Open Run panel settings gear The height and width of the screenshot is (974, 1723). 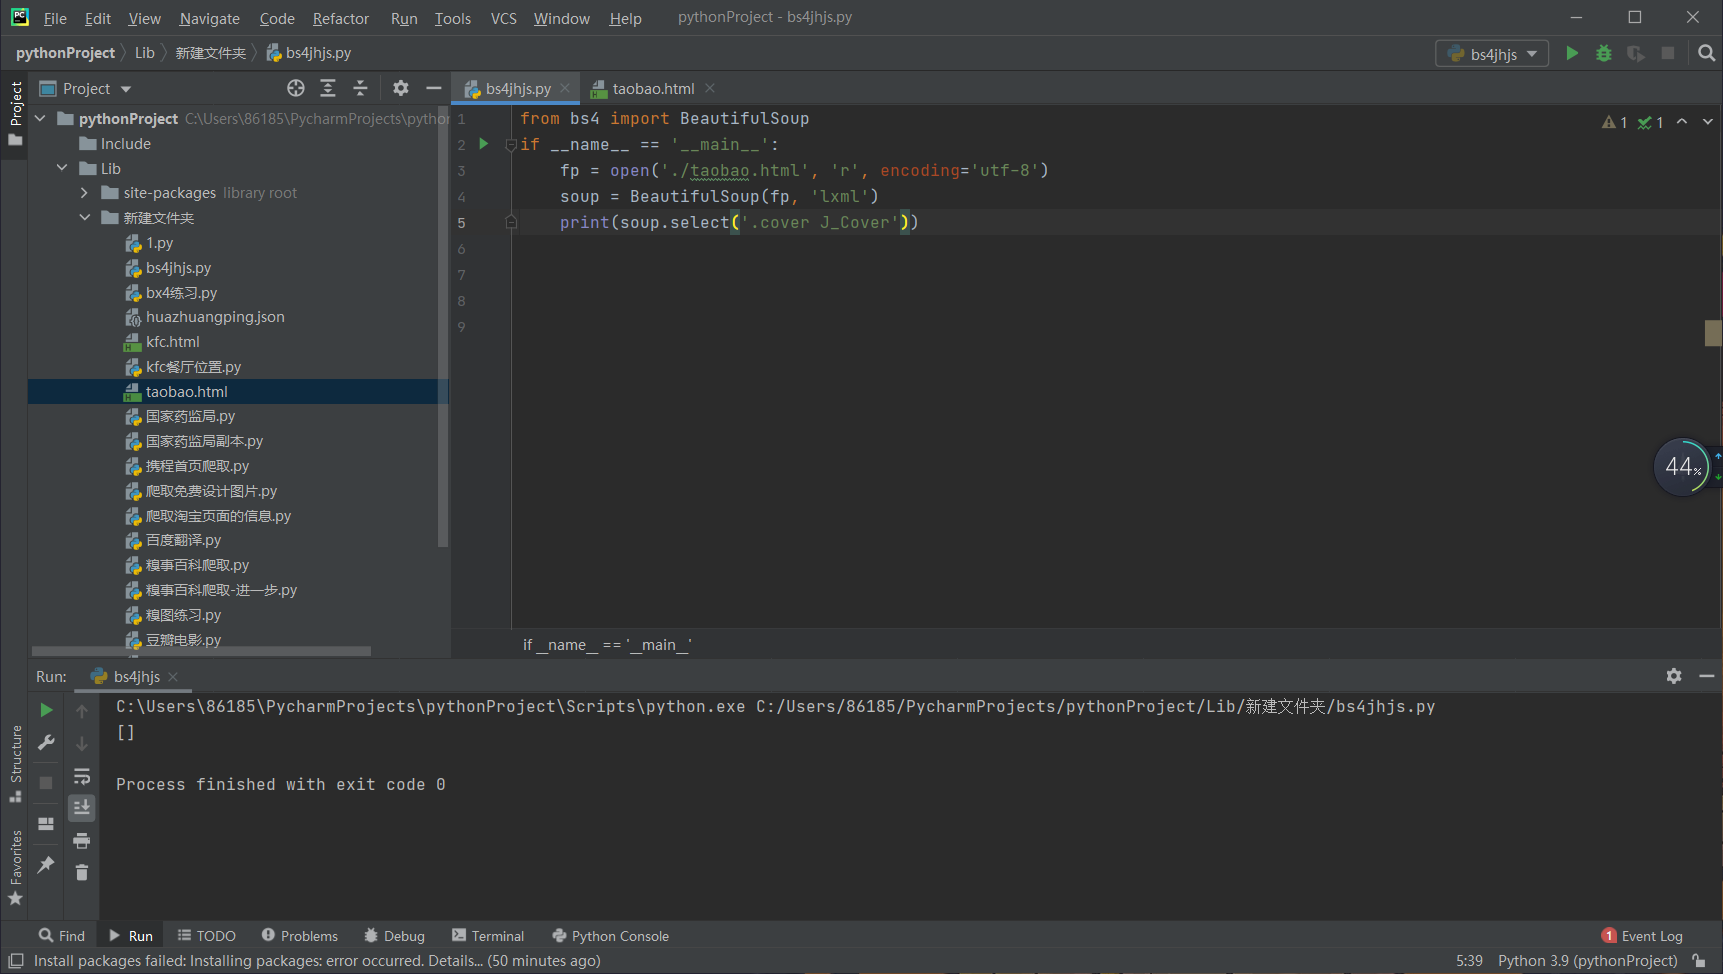tap(1674, 676)
